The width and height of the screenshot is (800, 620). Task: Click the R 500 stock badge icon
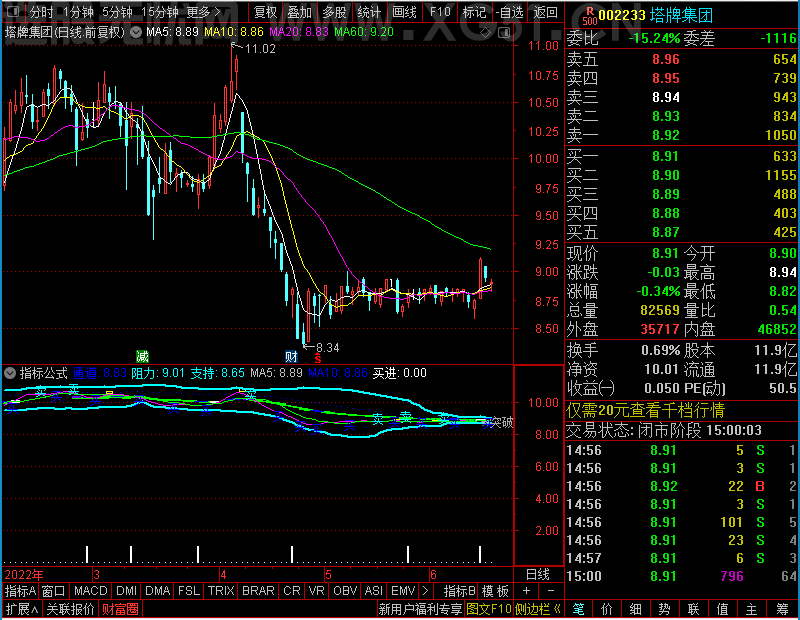point(589,16)
